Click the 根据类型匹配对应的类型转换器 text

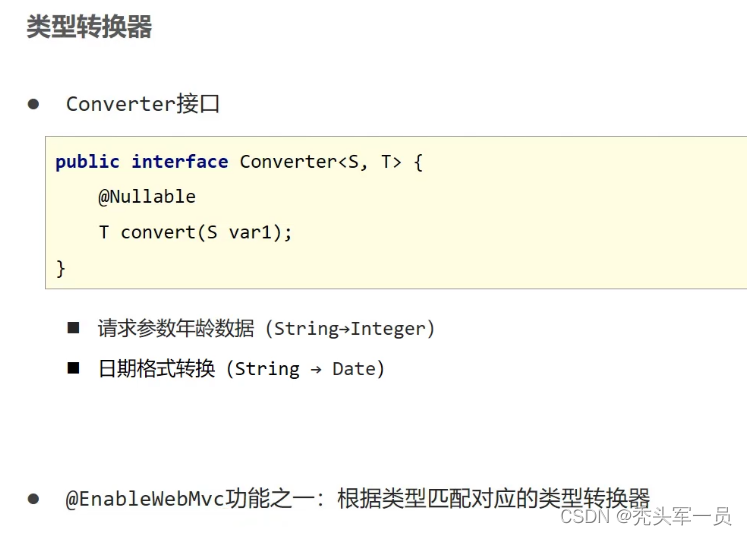click(x=494, y=498)
